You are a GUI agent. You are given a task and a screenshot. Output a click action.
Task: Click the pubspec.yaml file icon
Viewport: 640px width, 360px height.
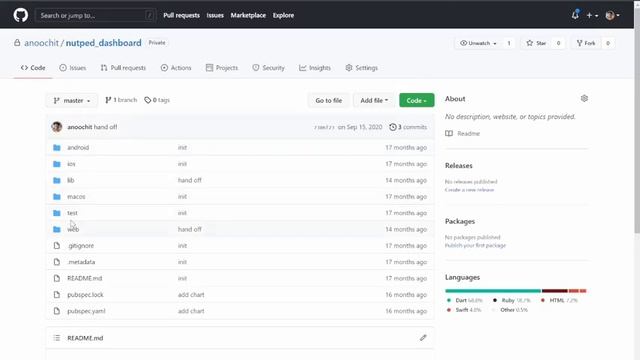click(57, 311)
